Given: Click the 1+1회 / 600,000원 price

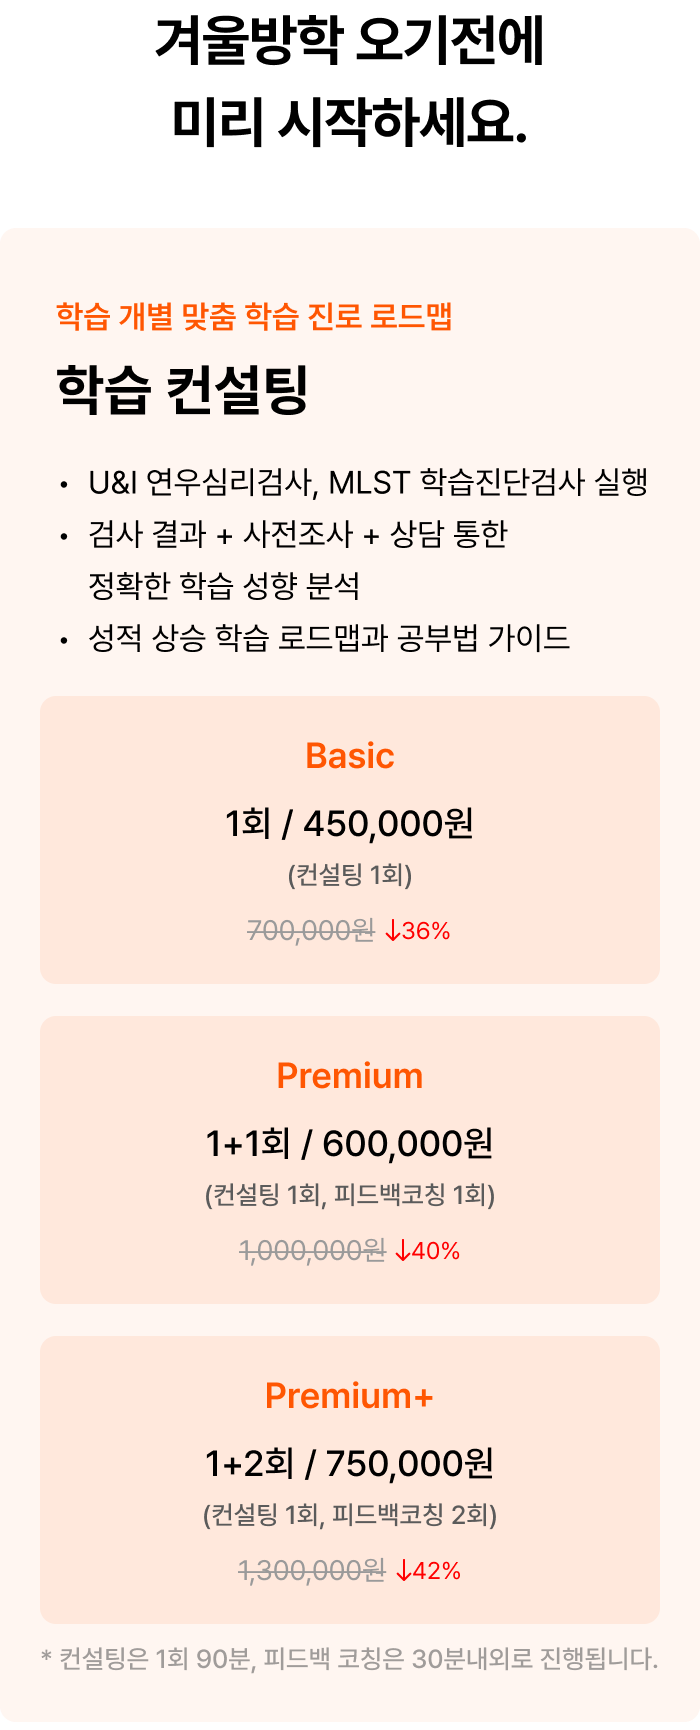Looking at the screenshot, I should (350, 1144).
